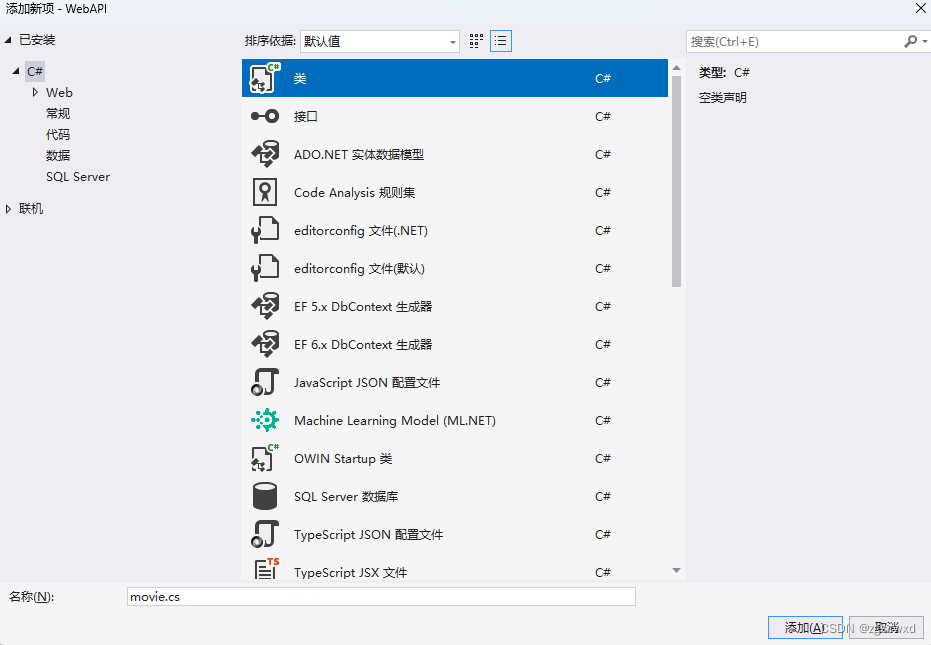Expand the Web tree node arrow
The image size is (931, 645).
point(35,93)
